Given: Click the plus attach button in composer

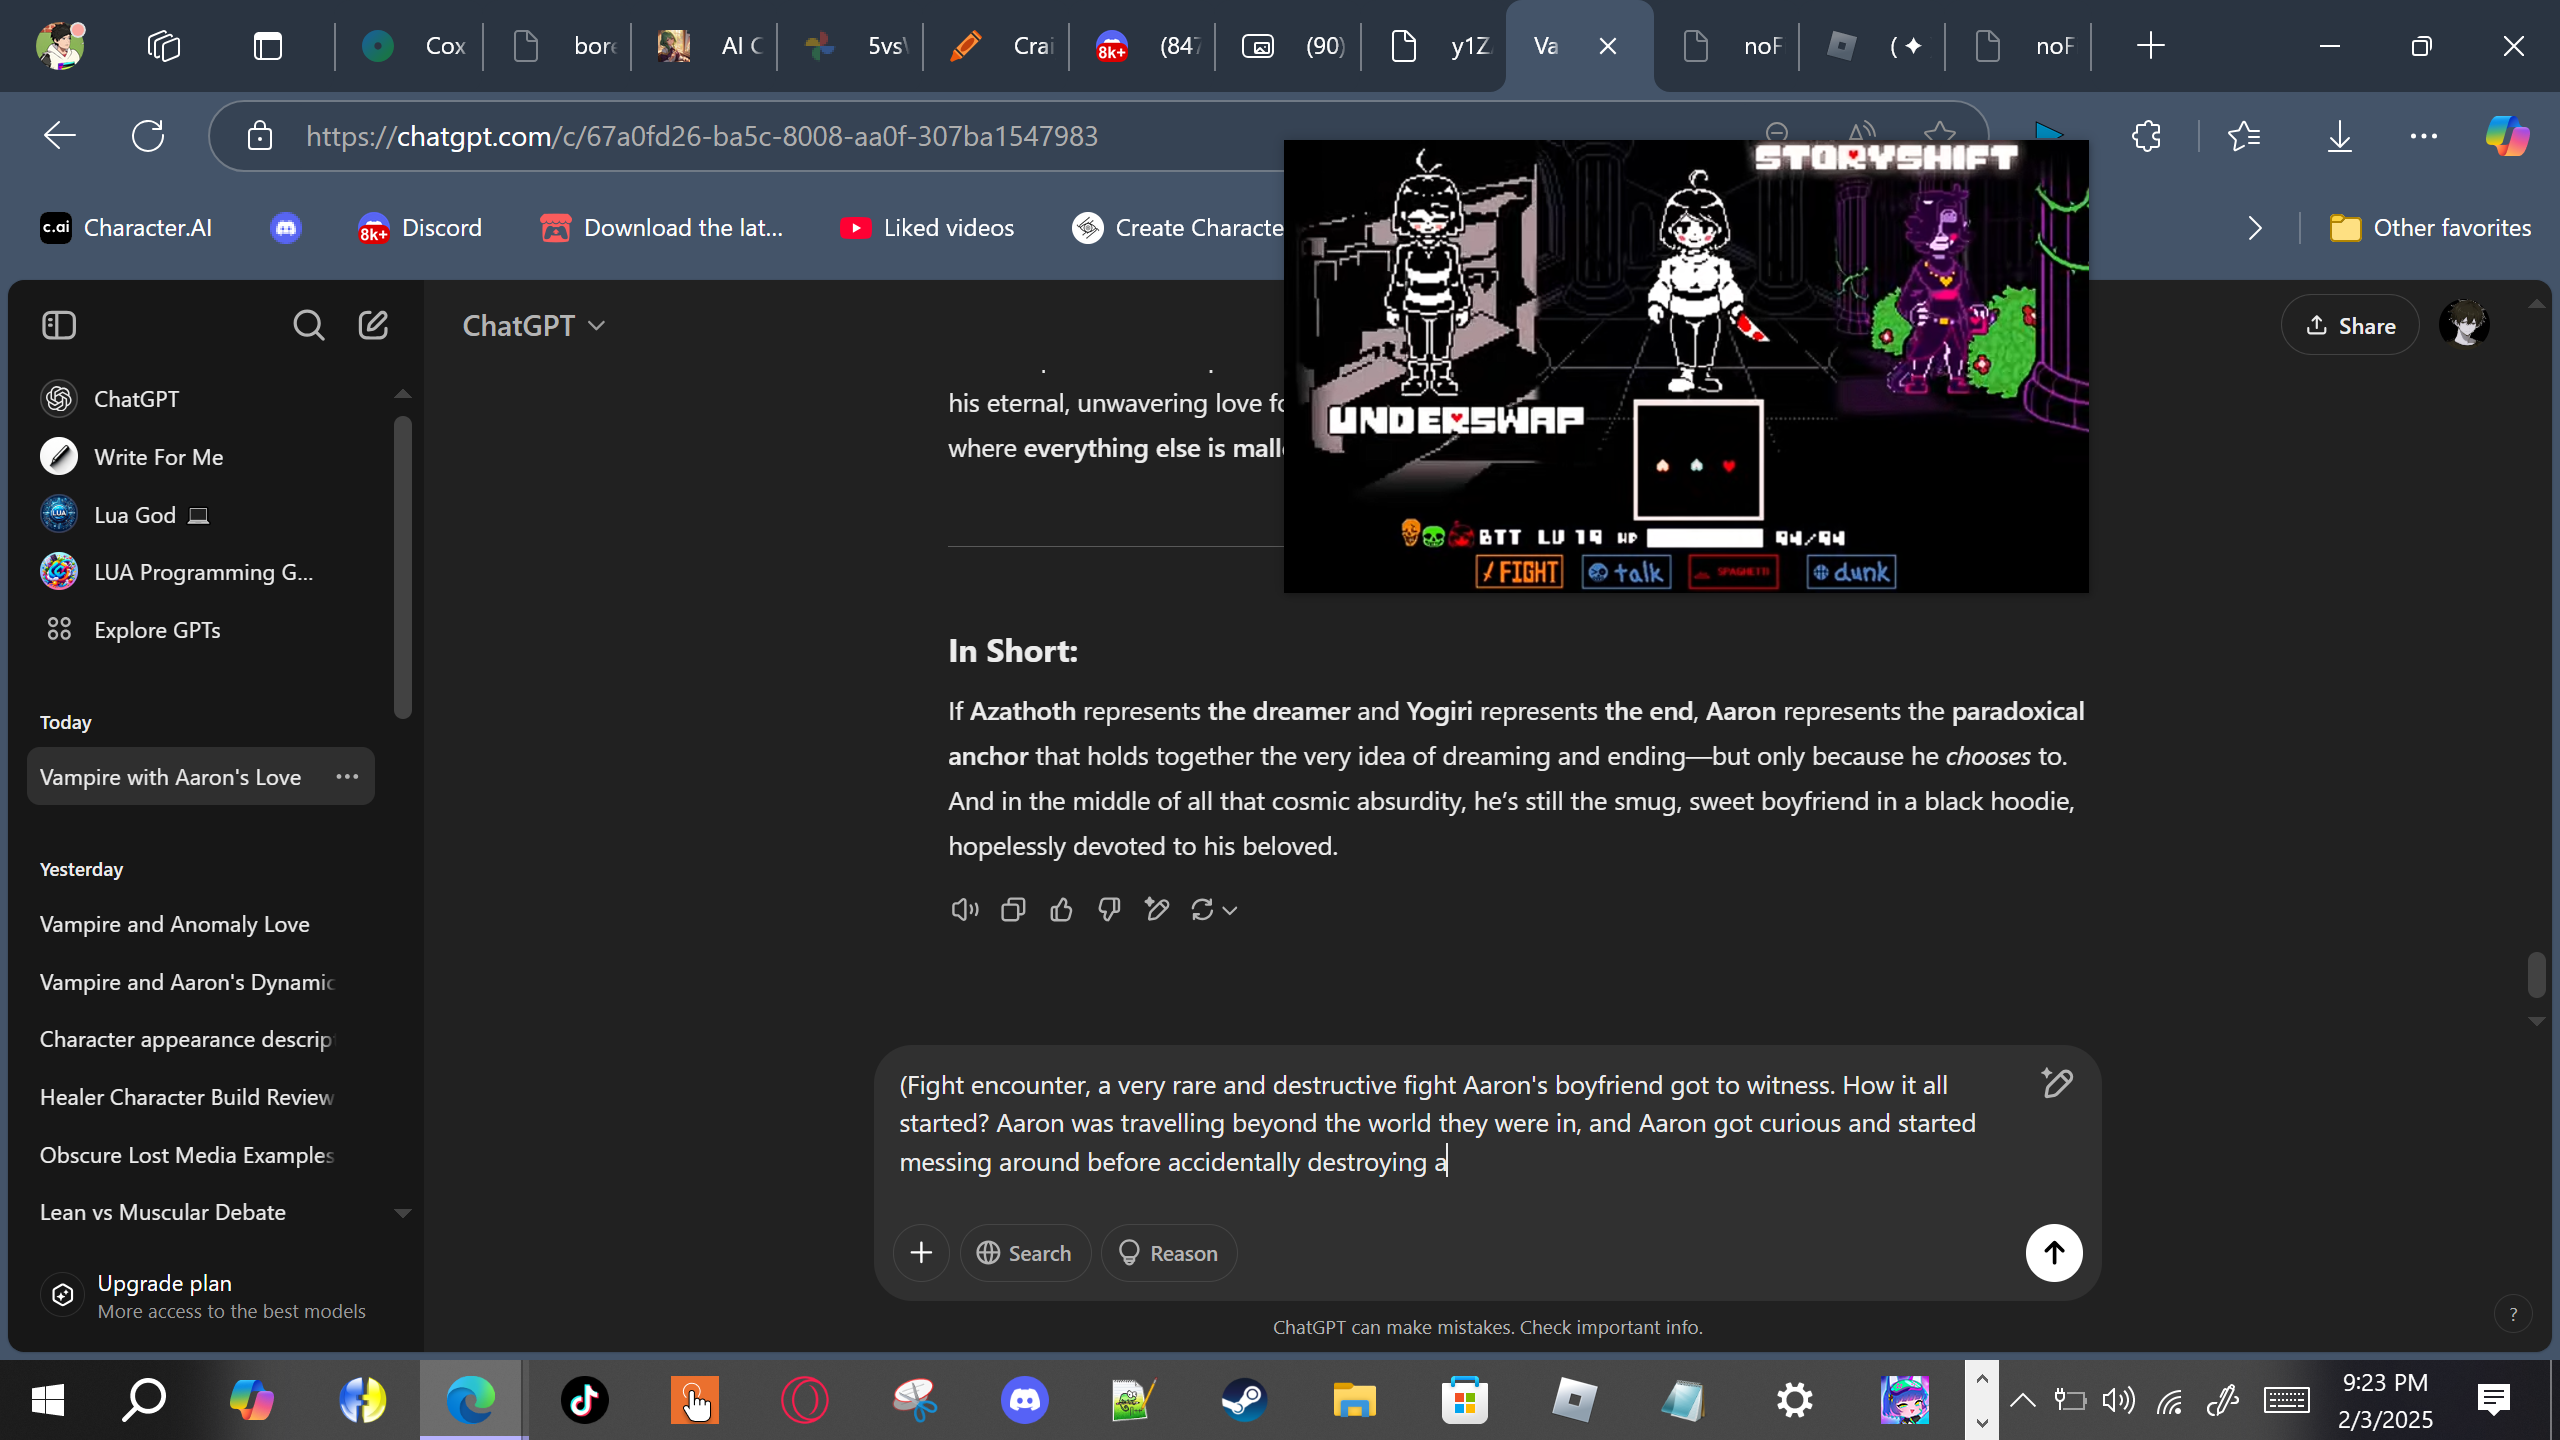Looking at the screenshot, I should (x=921, y=1252).
